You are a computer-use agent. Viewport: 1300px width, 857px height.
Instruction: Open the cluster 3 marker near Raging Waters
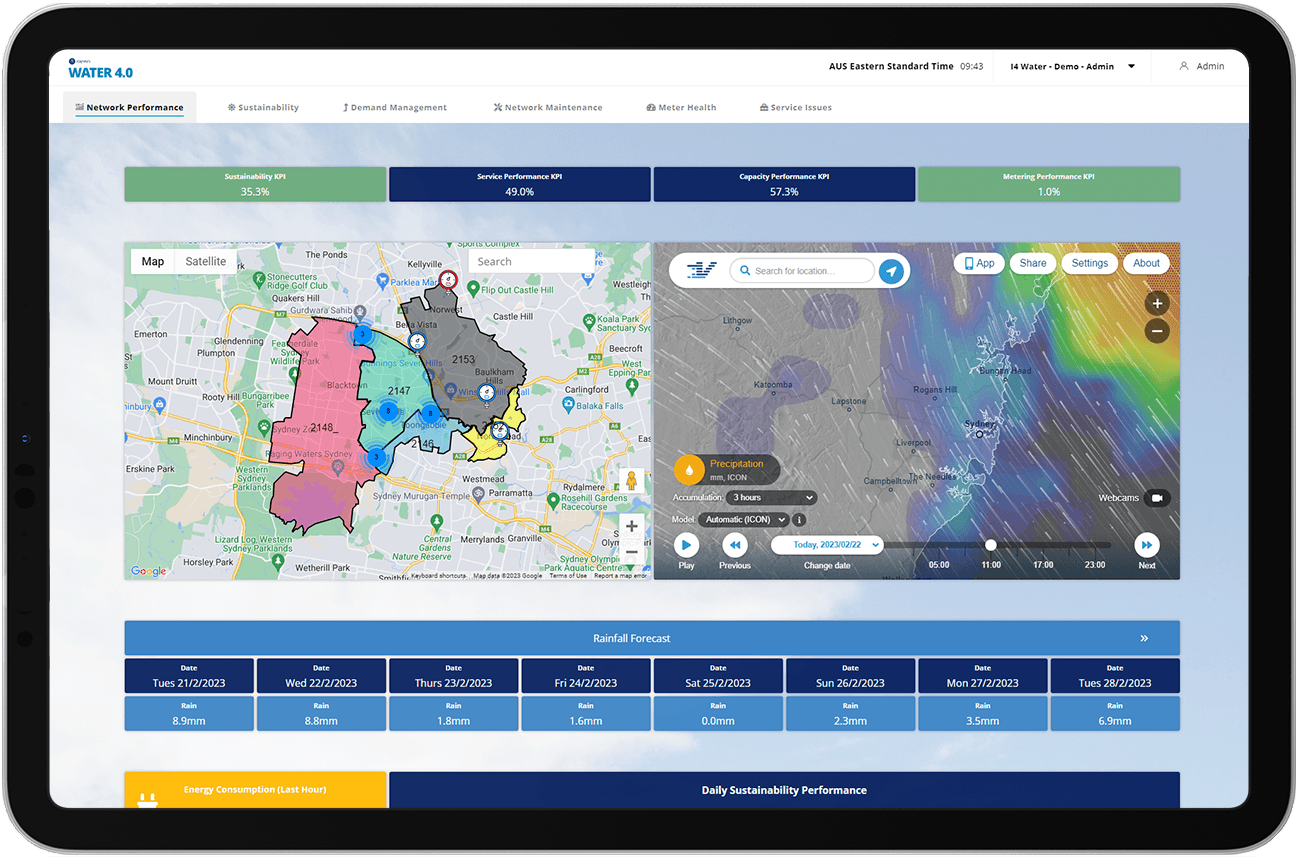point(375,457)
